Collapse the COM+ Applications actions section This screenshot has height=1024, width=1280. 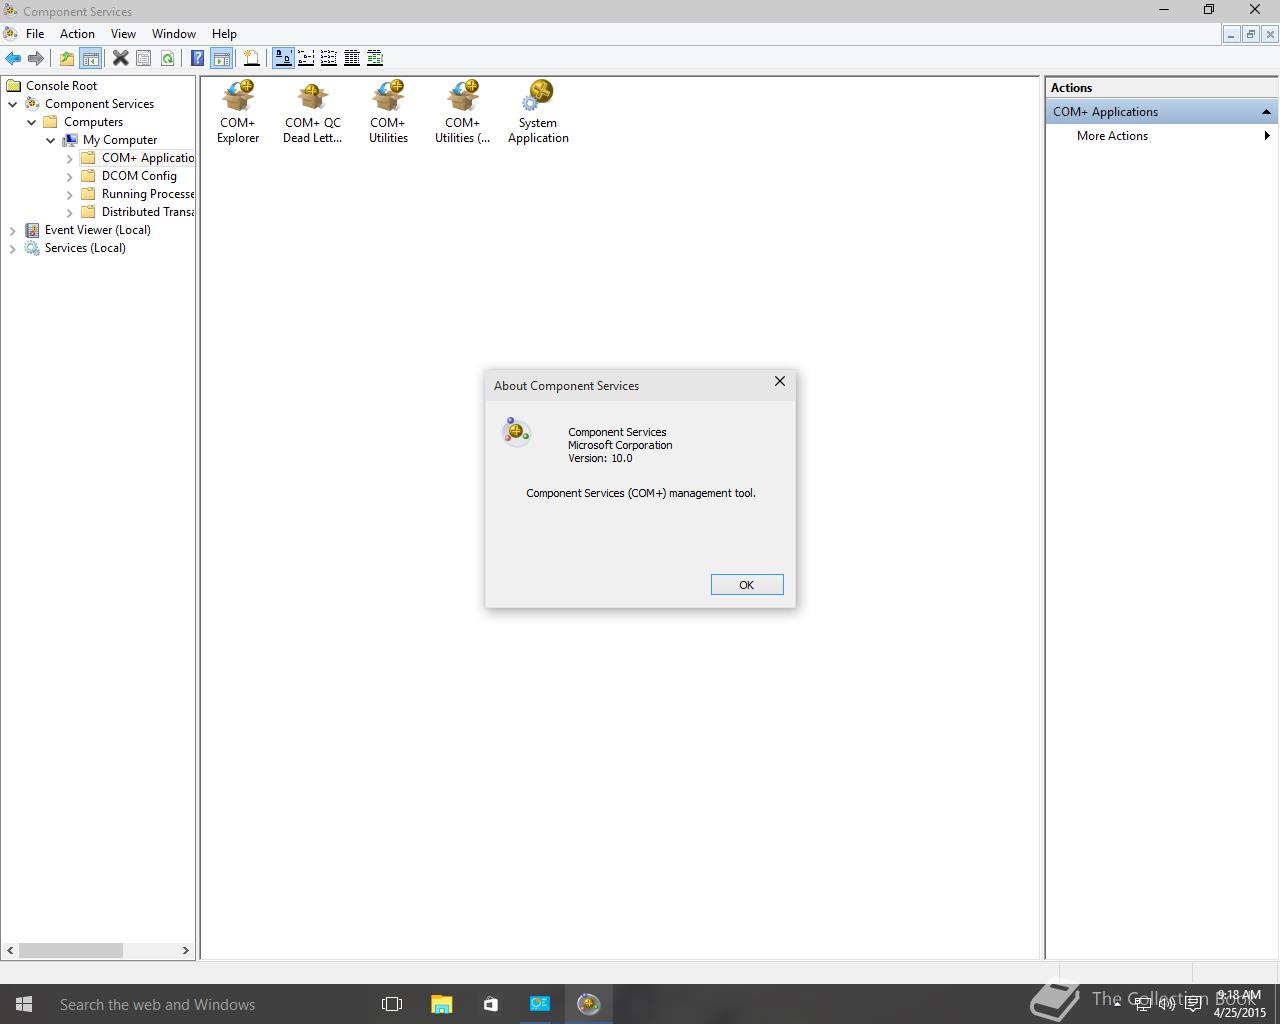(x=1266, y=112)
